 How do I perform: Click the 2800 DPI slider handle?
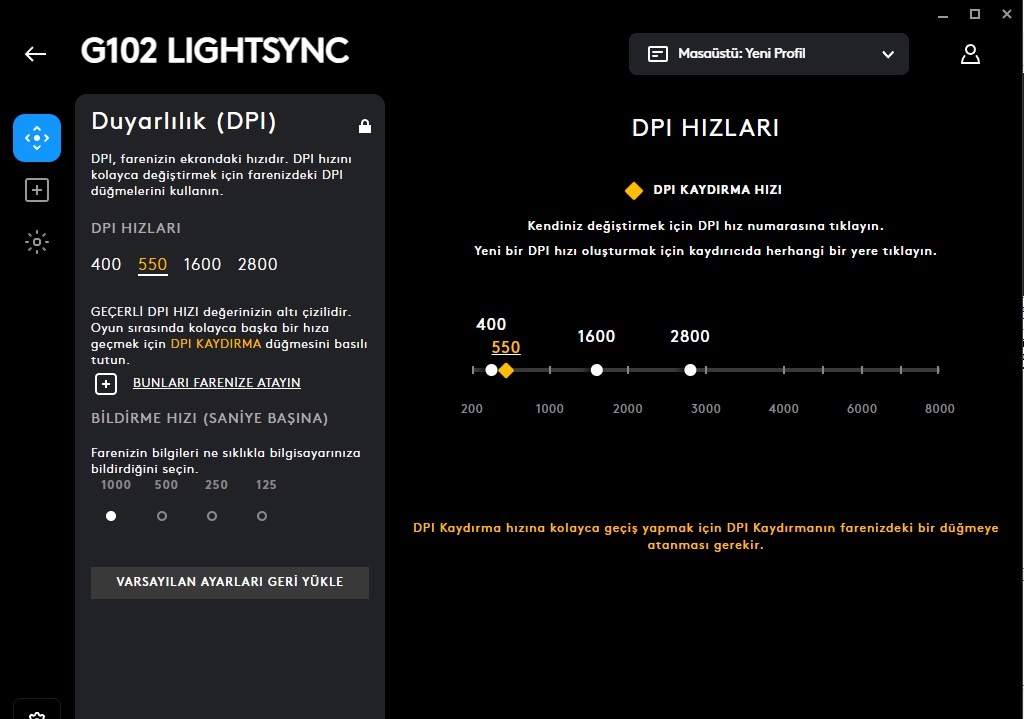(x=690, y=370)
